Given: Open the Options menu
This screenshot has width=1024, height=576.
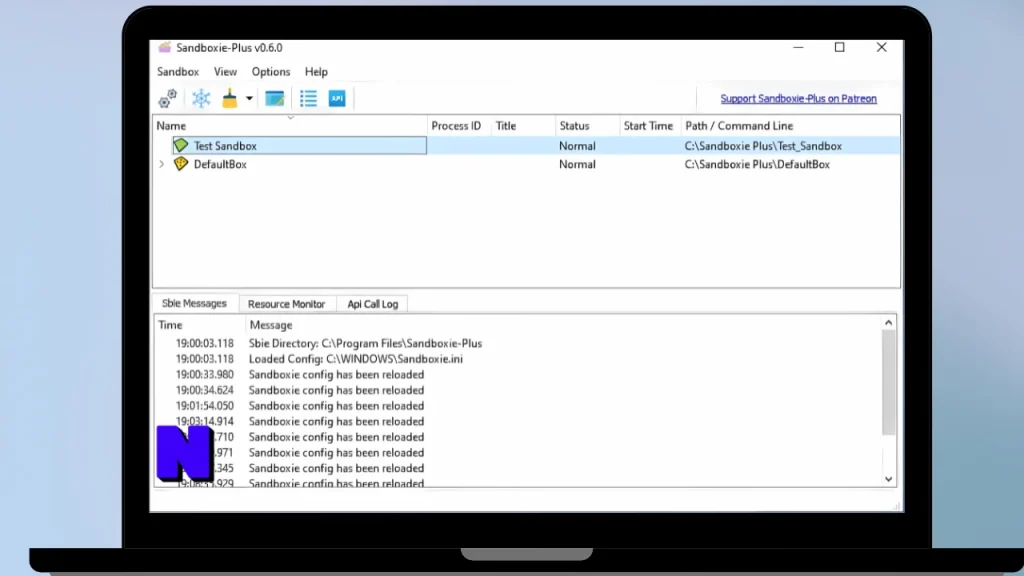Looking at the screenshot, I should click(271, 72).
